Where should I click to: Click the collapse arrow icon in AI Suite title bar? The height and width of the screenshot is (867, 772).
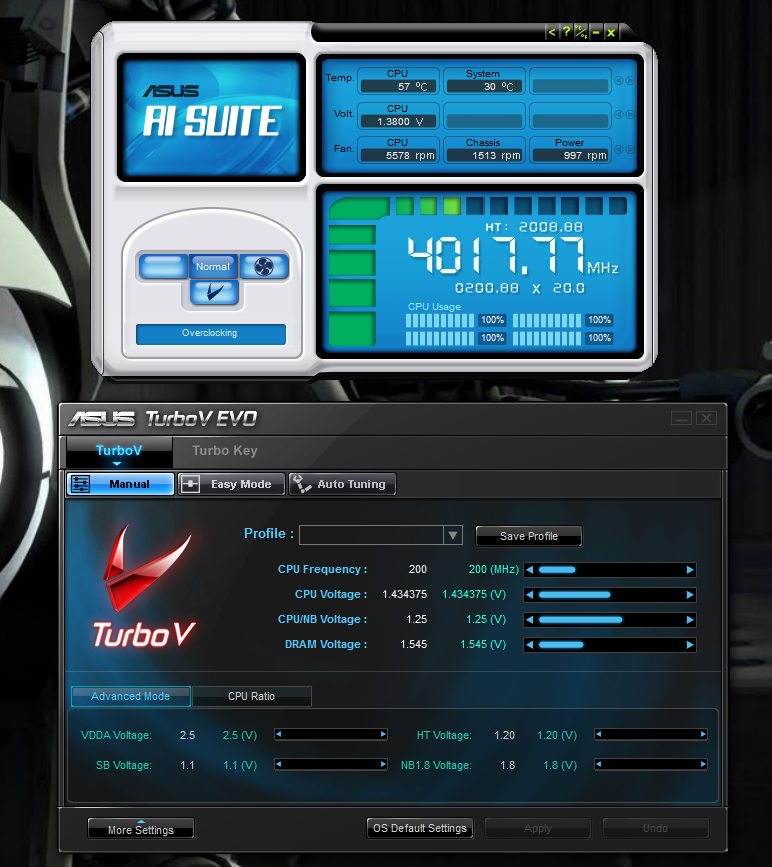point(551,32)
